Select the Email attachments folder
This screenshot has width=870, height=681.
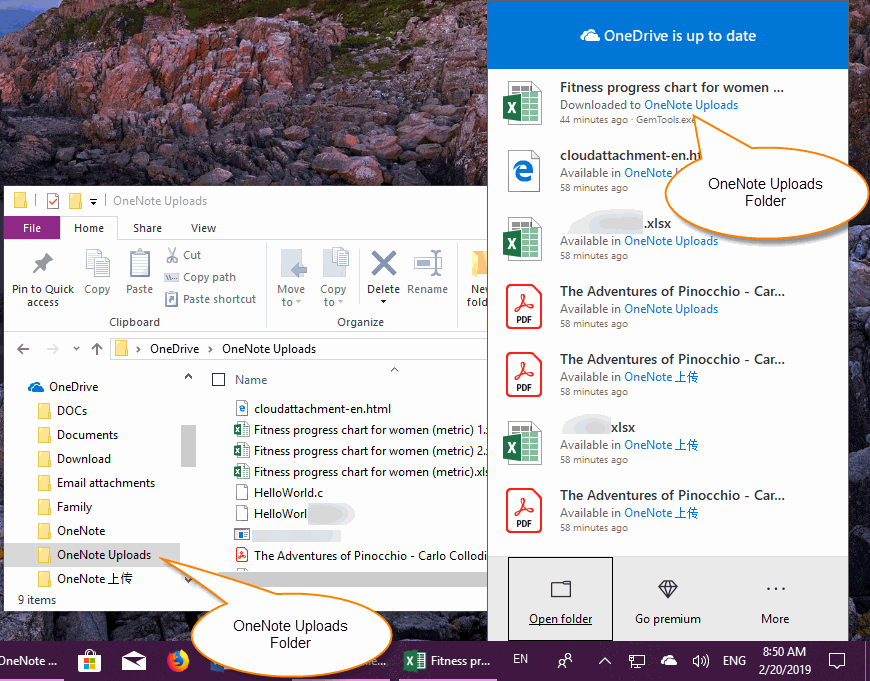point(97,483)
